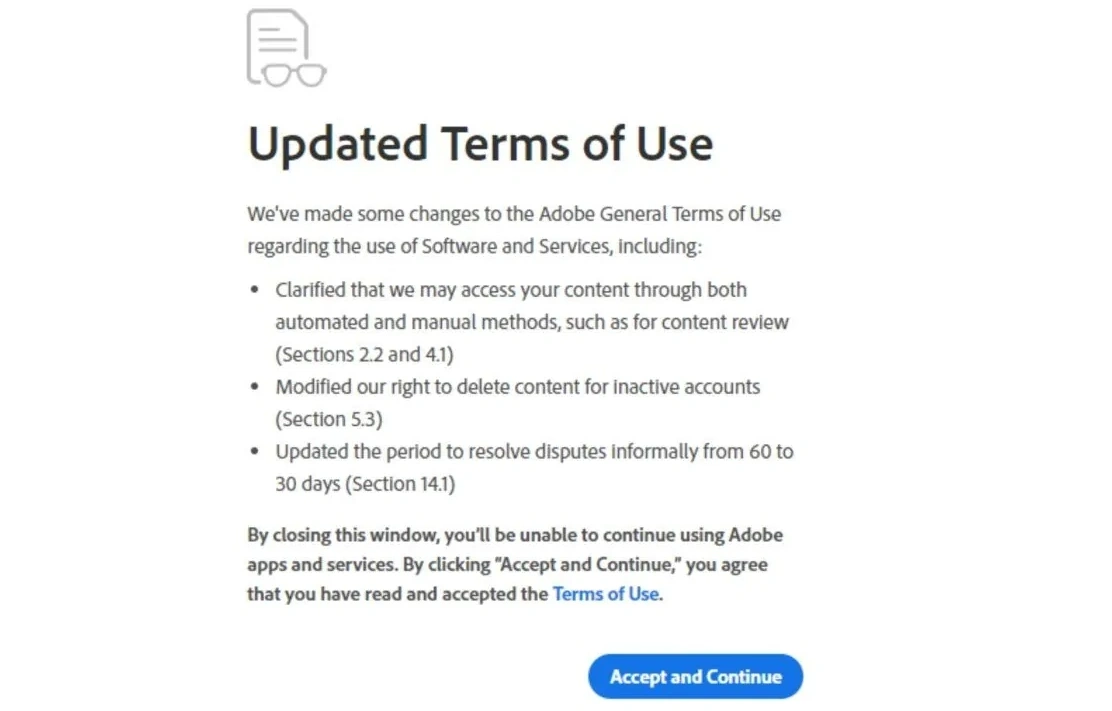Click the bullet dot before "Modified"
The image size is (1112, 711).
point(254,388)
